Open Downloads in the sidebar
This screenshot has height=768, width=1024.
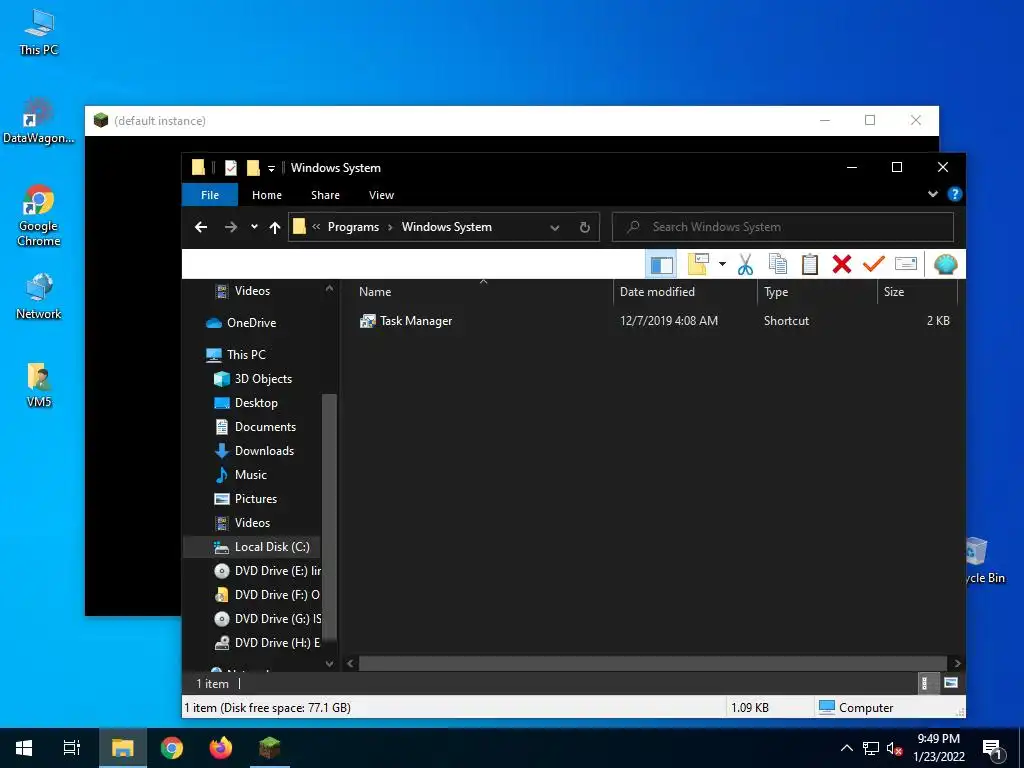tap(264, 451)
